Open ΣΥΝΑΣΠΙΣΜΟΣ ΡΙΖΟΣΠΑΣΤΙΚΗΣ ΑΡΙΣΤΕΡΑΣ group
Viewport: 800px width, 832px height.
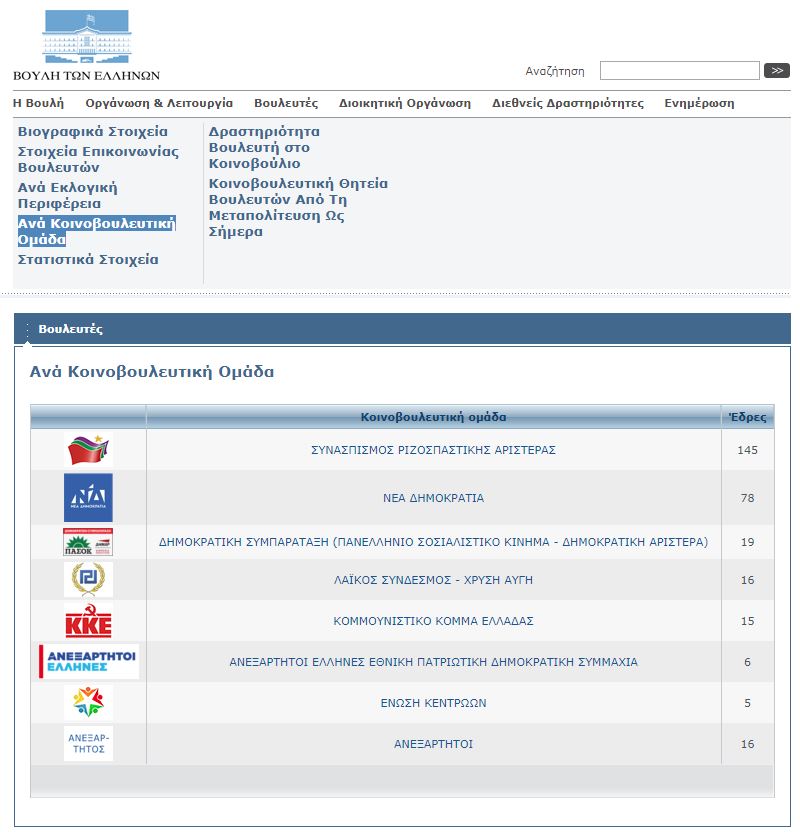coord(433,450)
